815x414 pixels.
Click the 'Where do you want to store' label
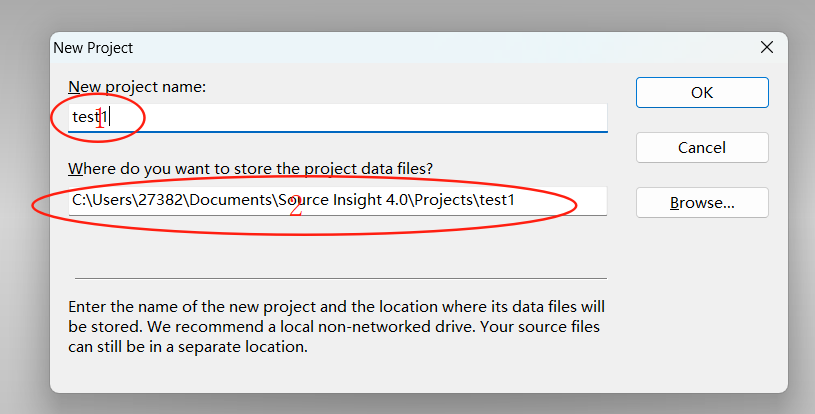[x=250, y=169]
